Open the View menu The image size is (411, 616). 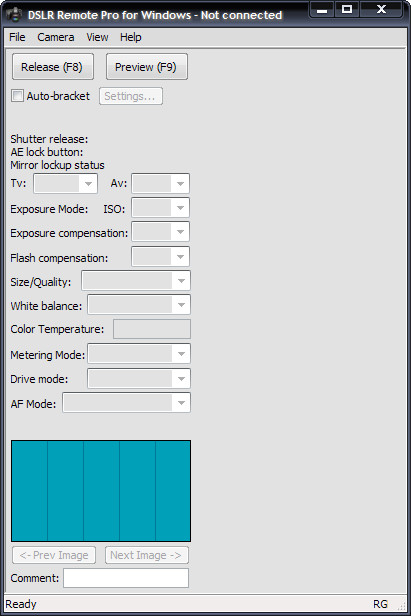click(x=97, y=37)
